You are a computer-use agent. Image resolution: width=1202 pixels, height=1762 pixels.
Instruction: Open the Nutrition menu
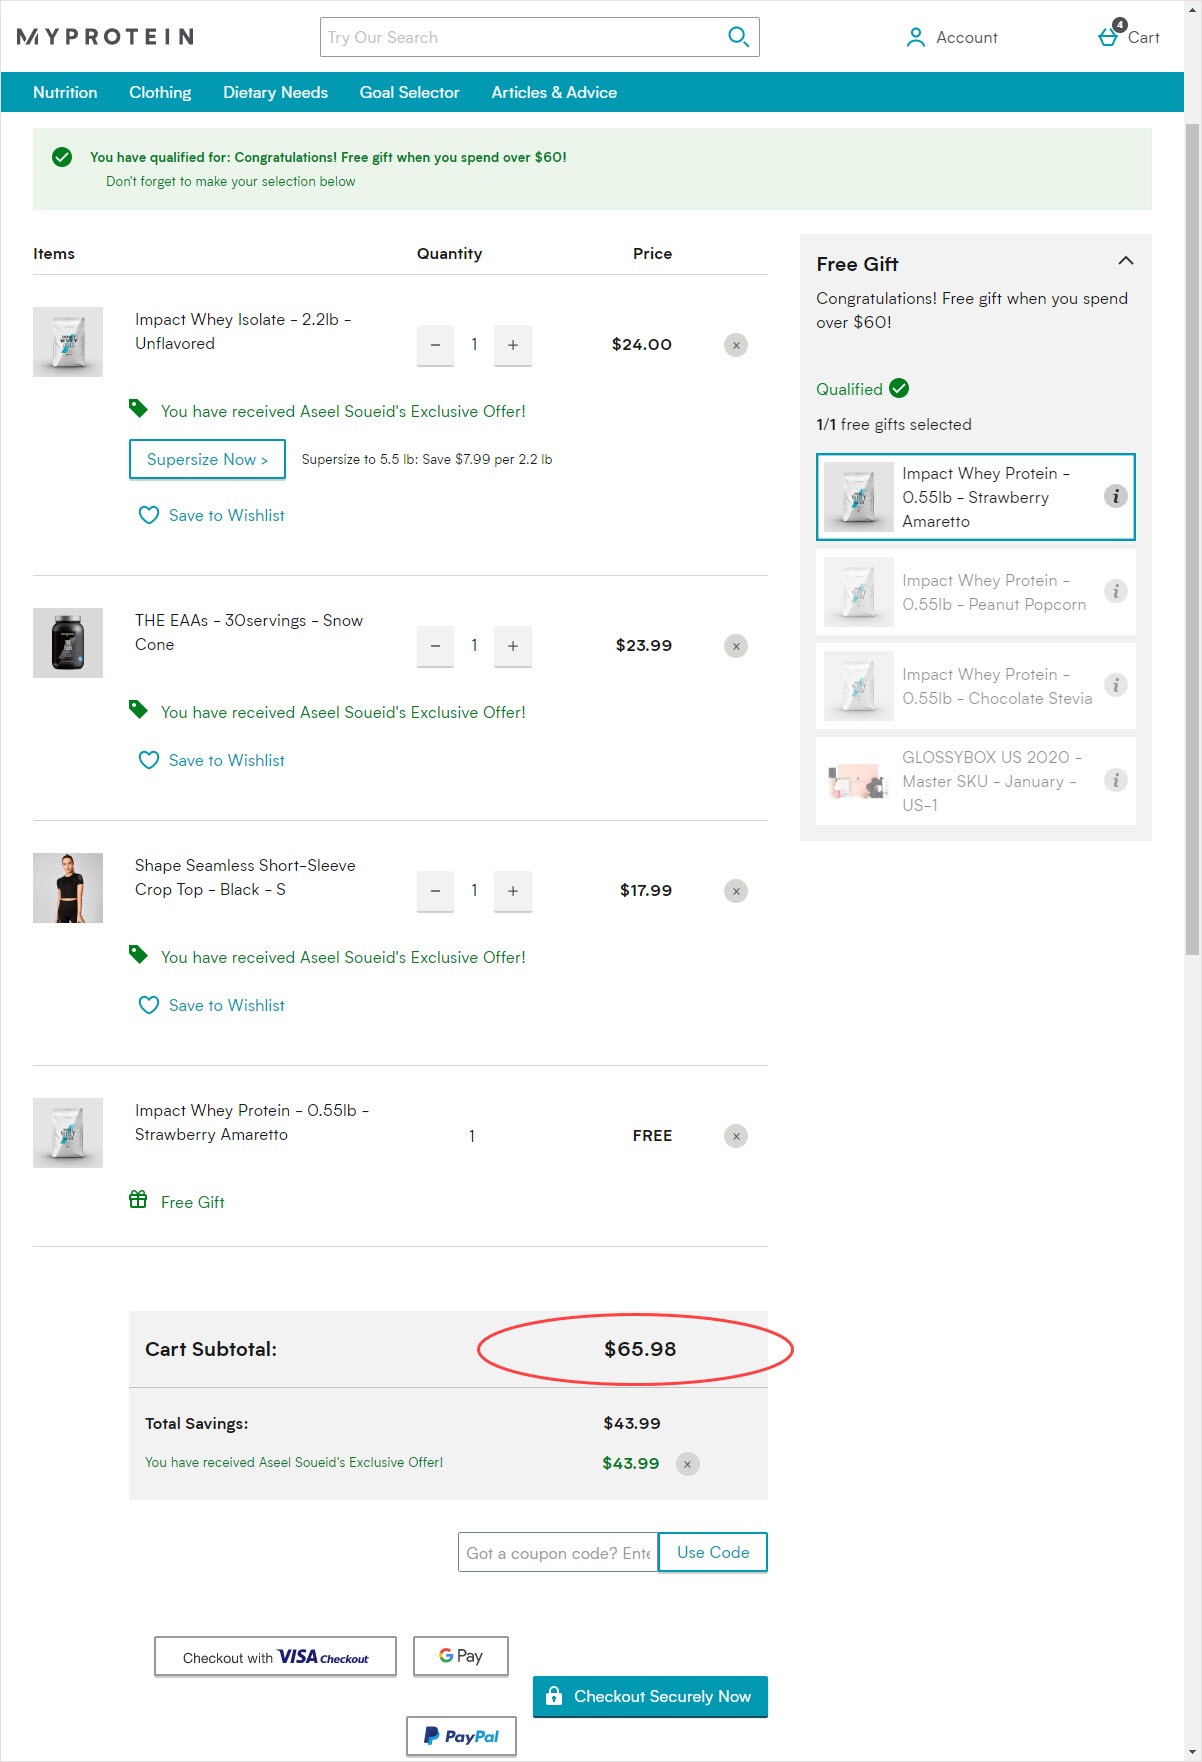tap(65, 92)
